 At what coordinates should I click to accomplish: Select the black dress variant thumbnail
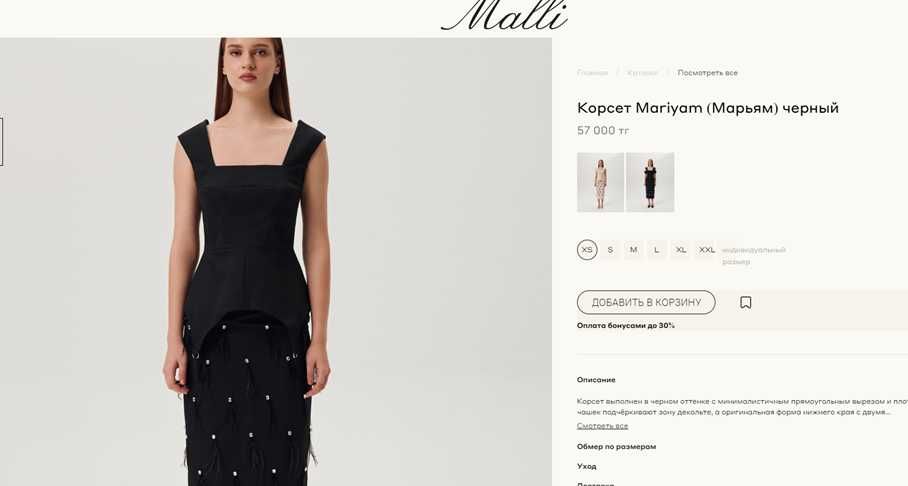point(650,182)
